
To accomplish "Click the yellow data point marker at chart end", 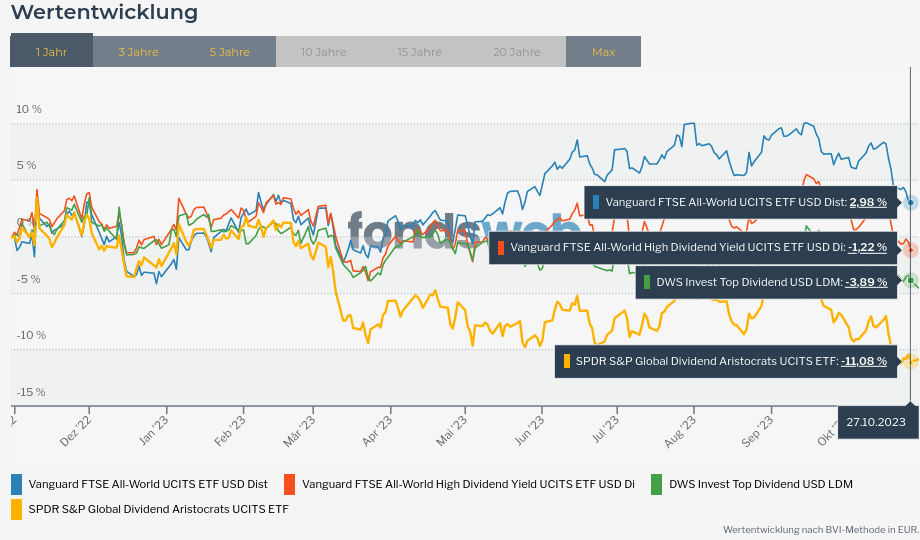I will [911, 360].
